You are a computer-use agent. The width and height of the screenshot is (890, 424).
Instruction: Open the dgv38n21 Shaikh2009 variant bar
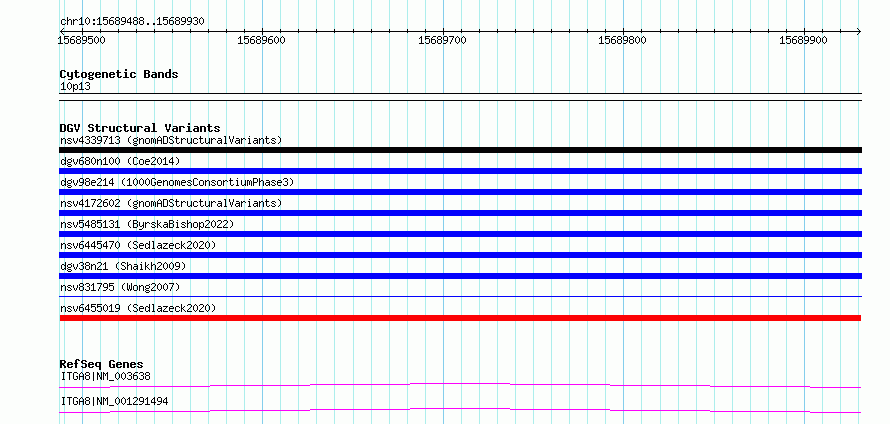460,276
